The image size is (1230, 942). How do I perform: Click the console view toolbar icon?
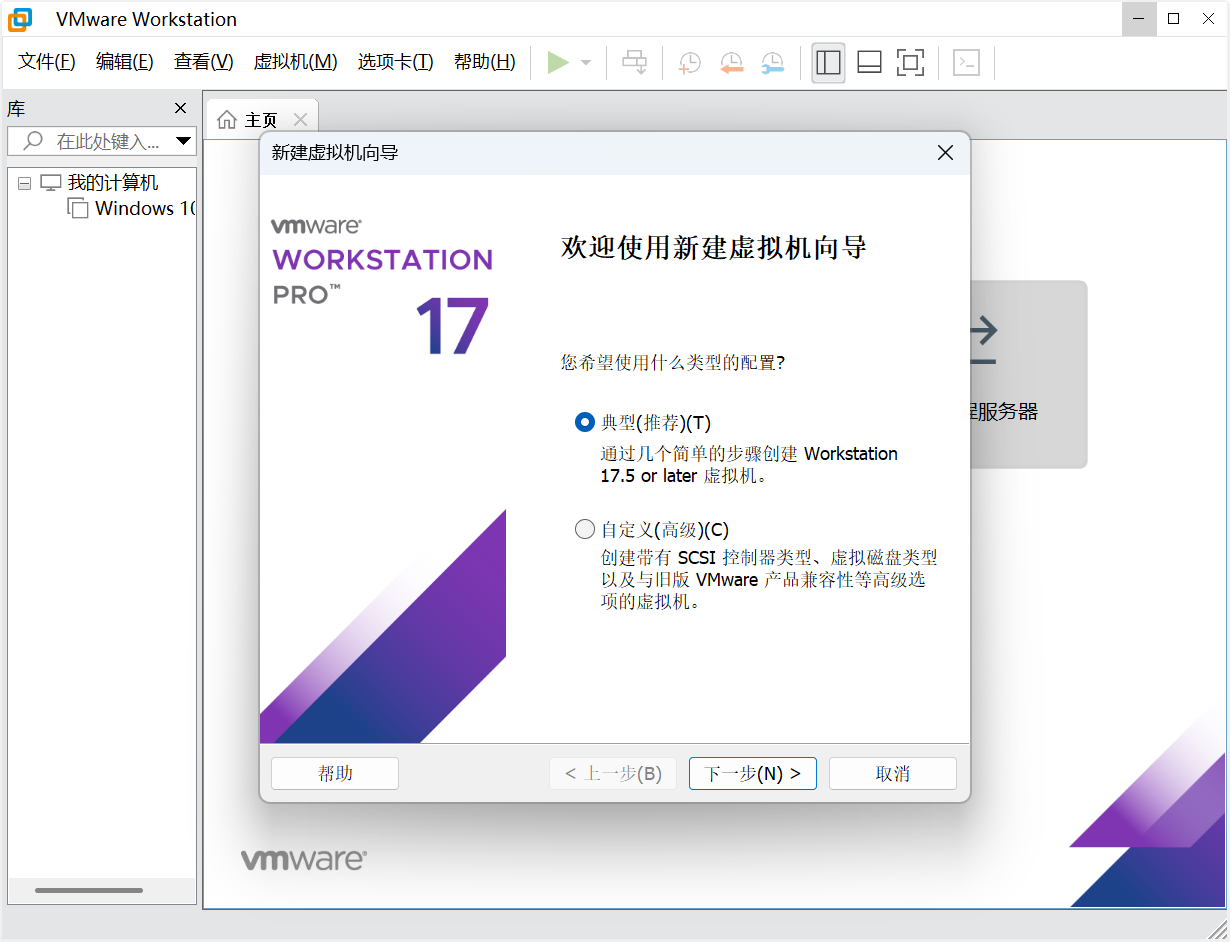(966, 63)
